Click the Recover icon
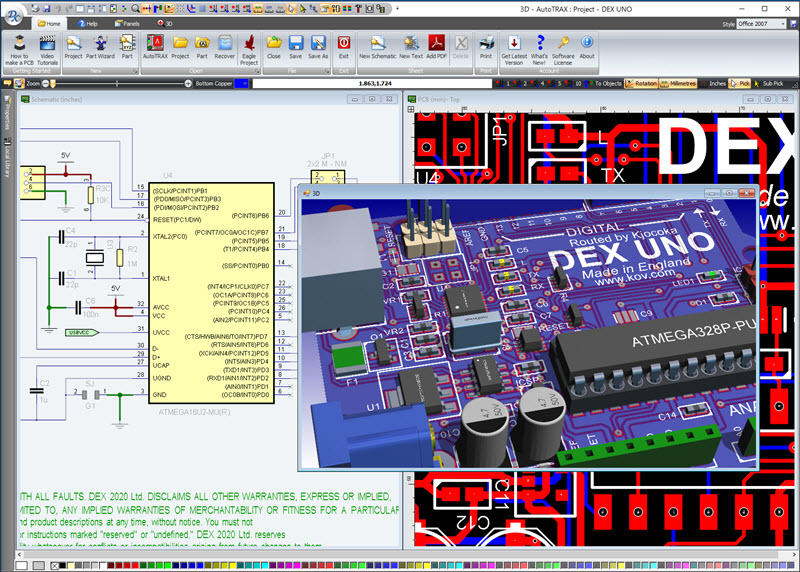This screenshot has width=800, height=572. (224, 48)
